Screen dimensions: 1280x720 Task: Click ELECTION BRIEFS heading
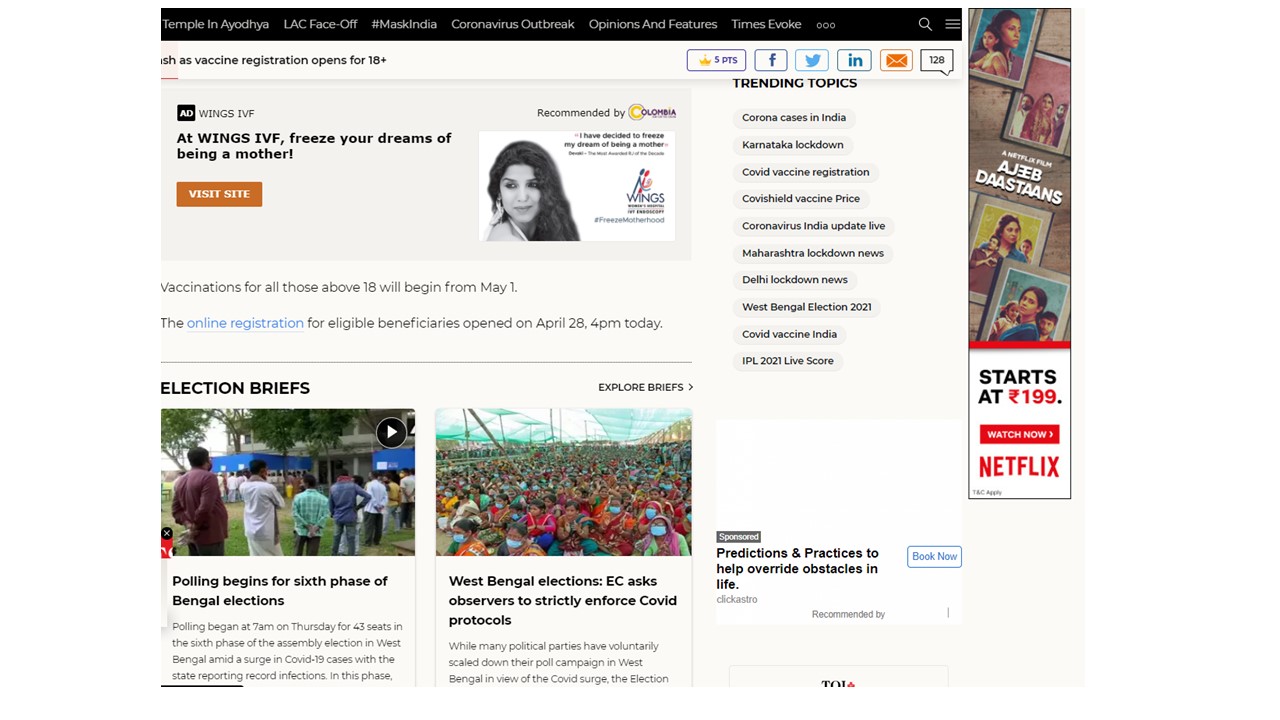point(235,388)
